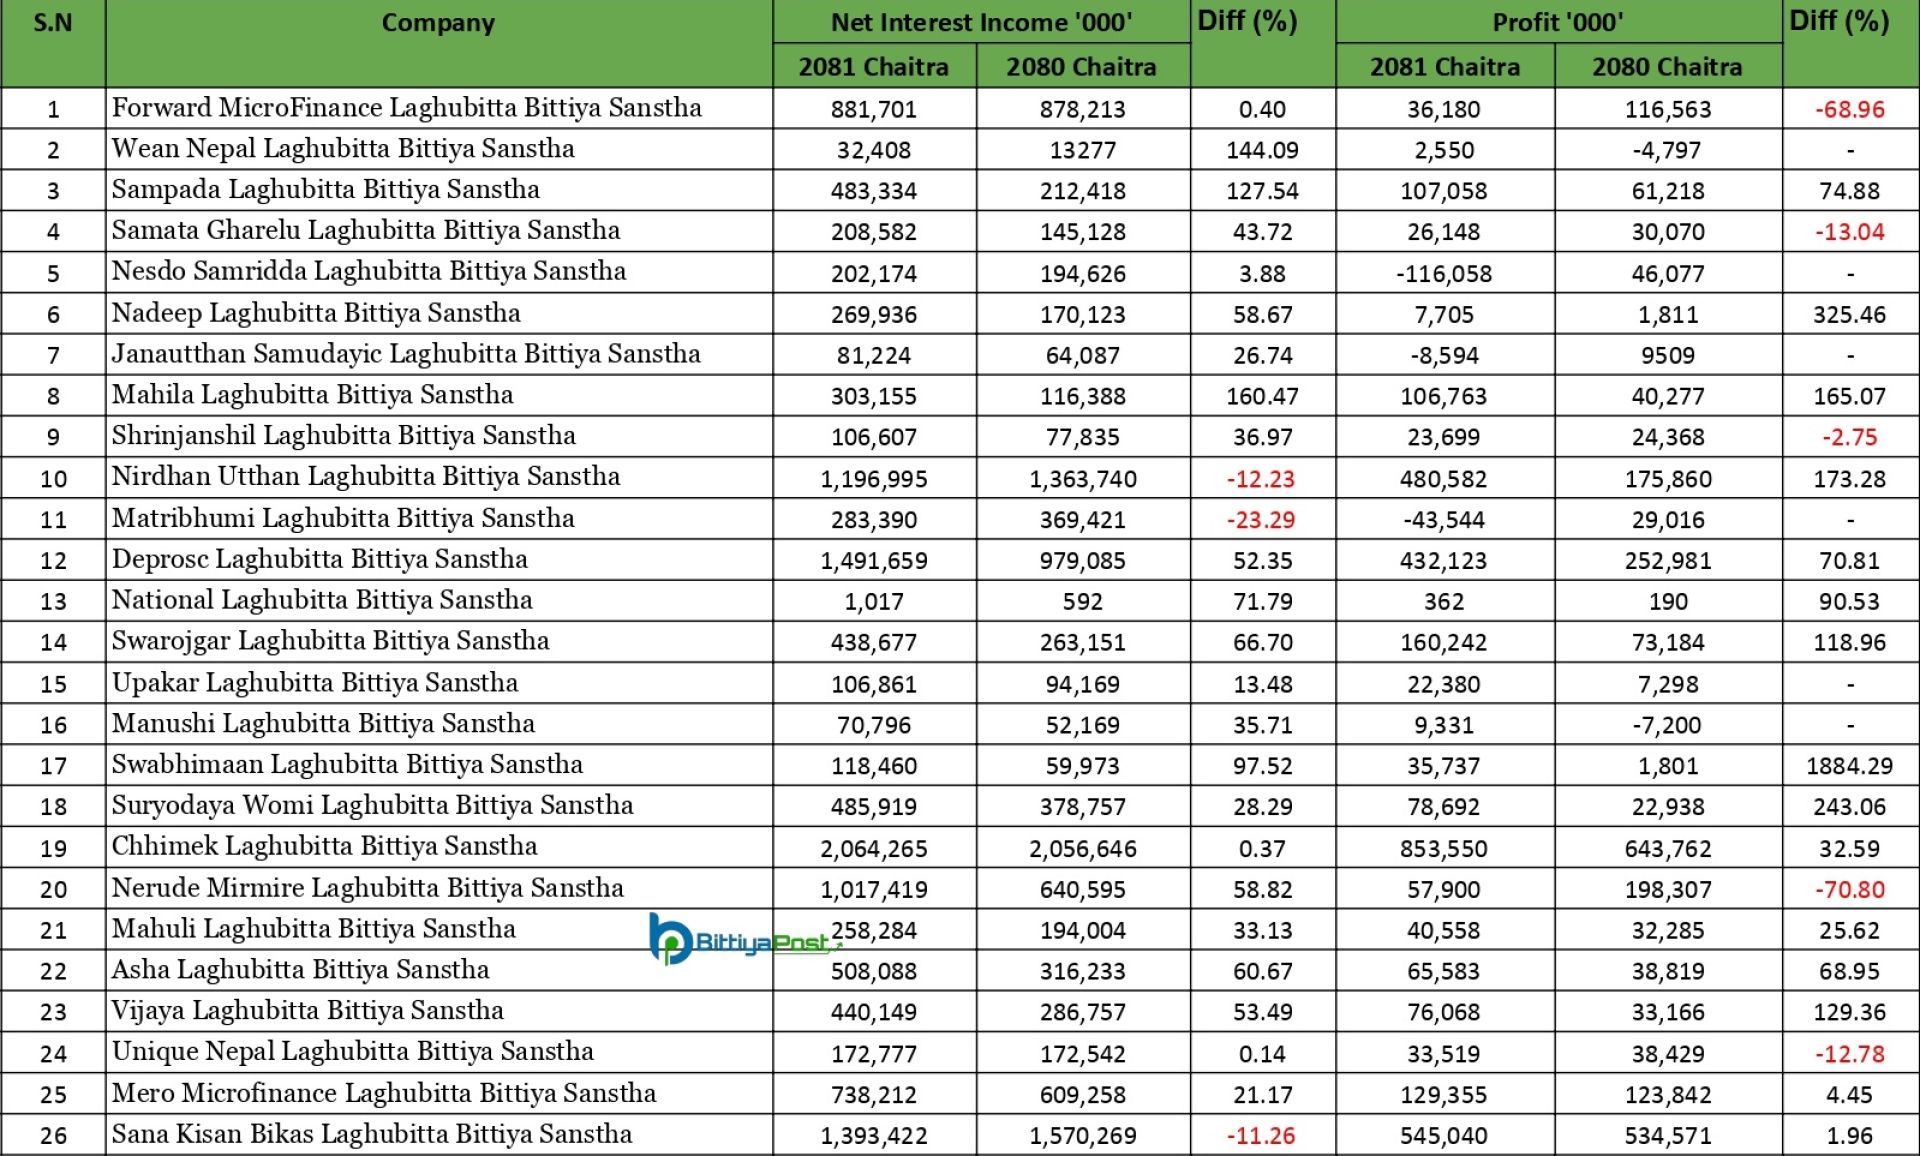Click the S.N column header

(x=53, y=23)
